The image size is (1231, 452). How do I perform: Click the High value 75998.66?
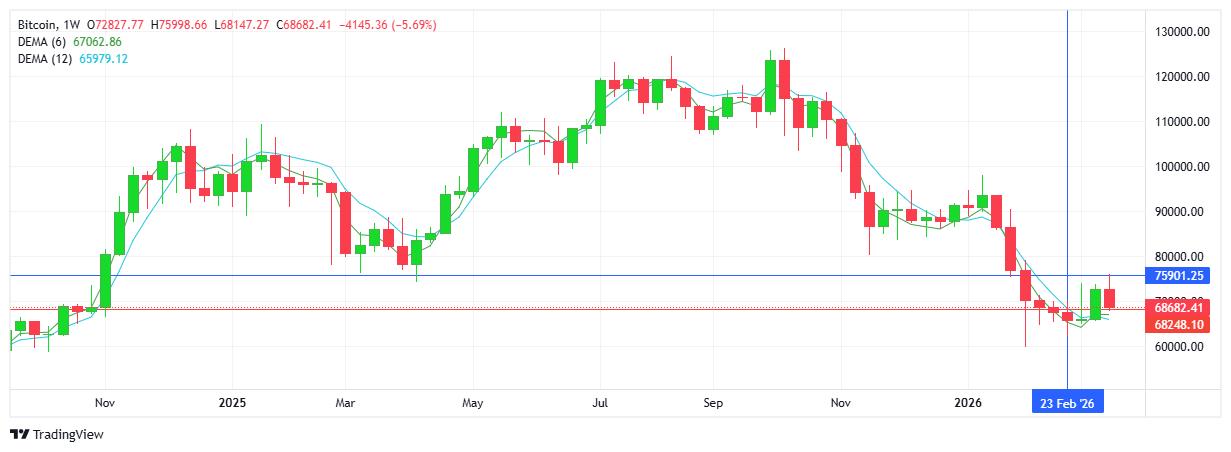178,24
